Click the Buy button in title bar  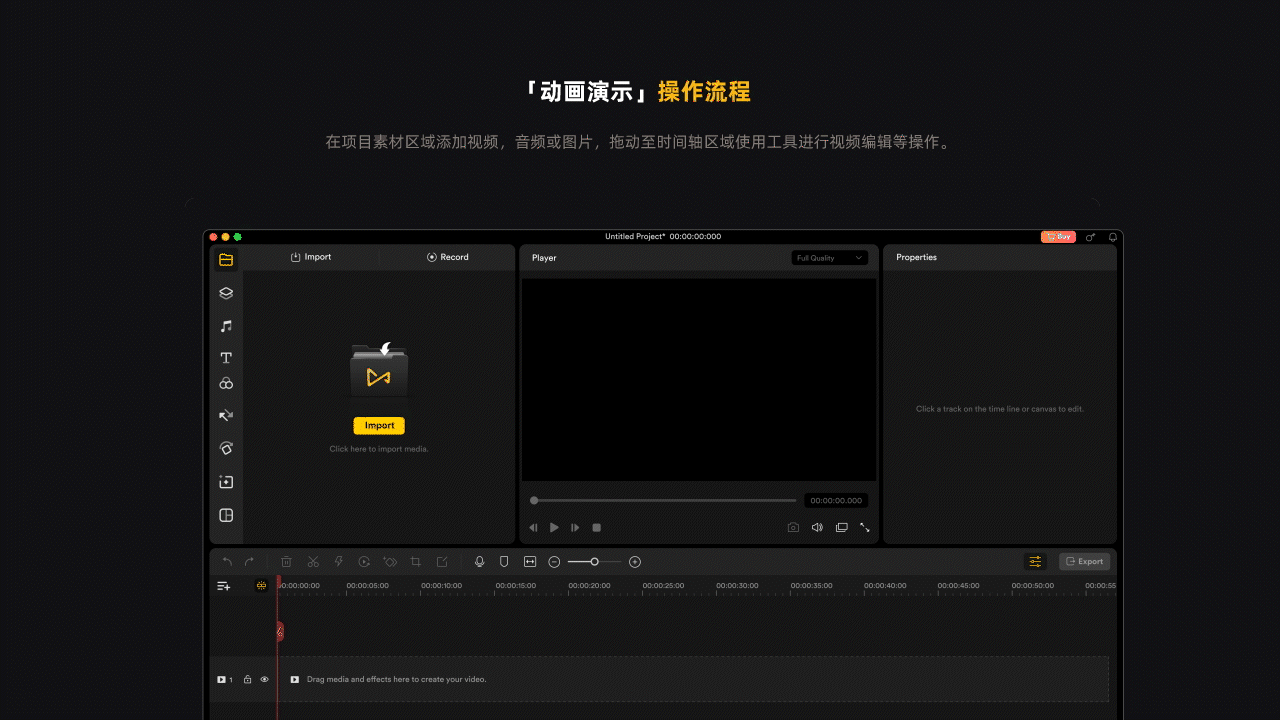[1058, 237]
